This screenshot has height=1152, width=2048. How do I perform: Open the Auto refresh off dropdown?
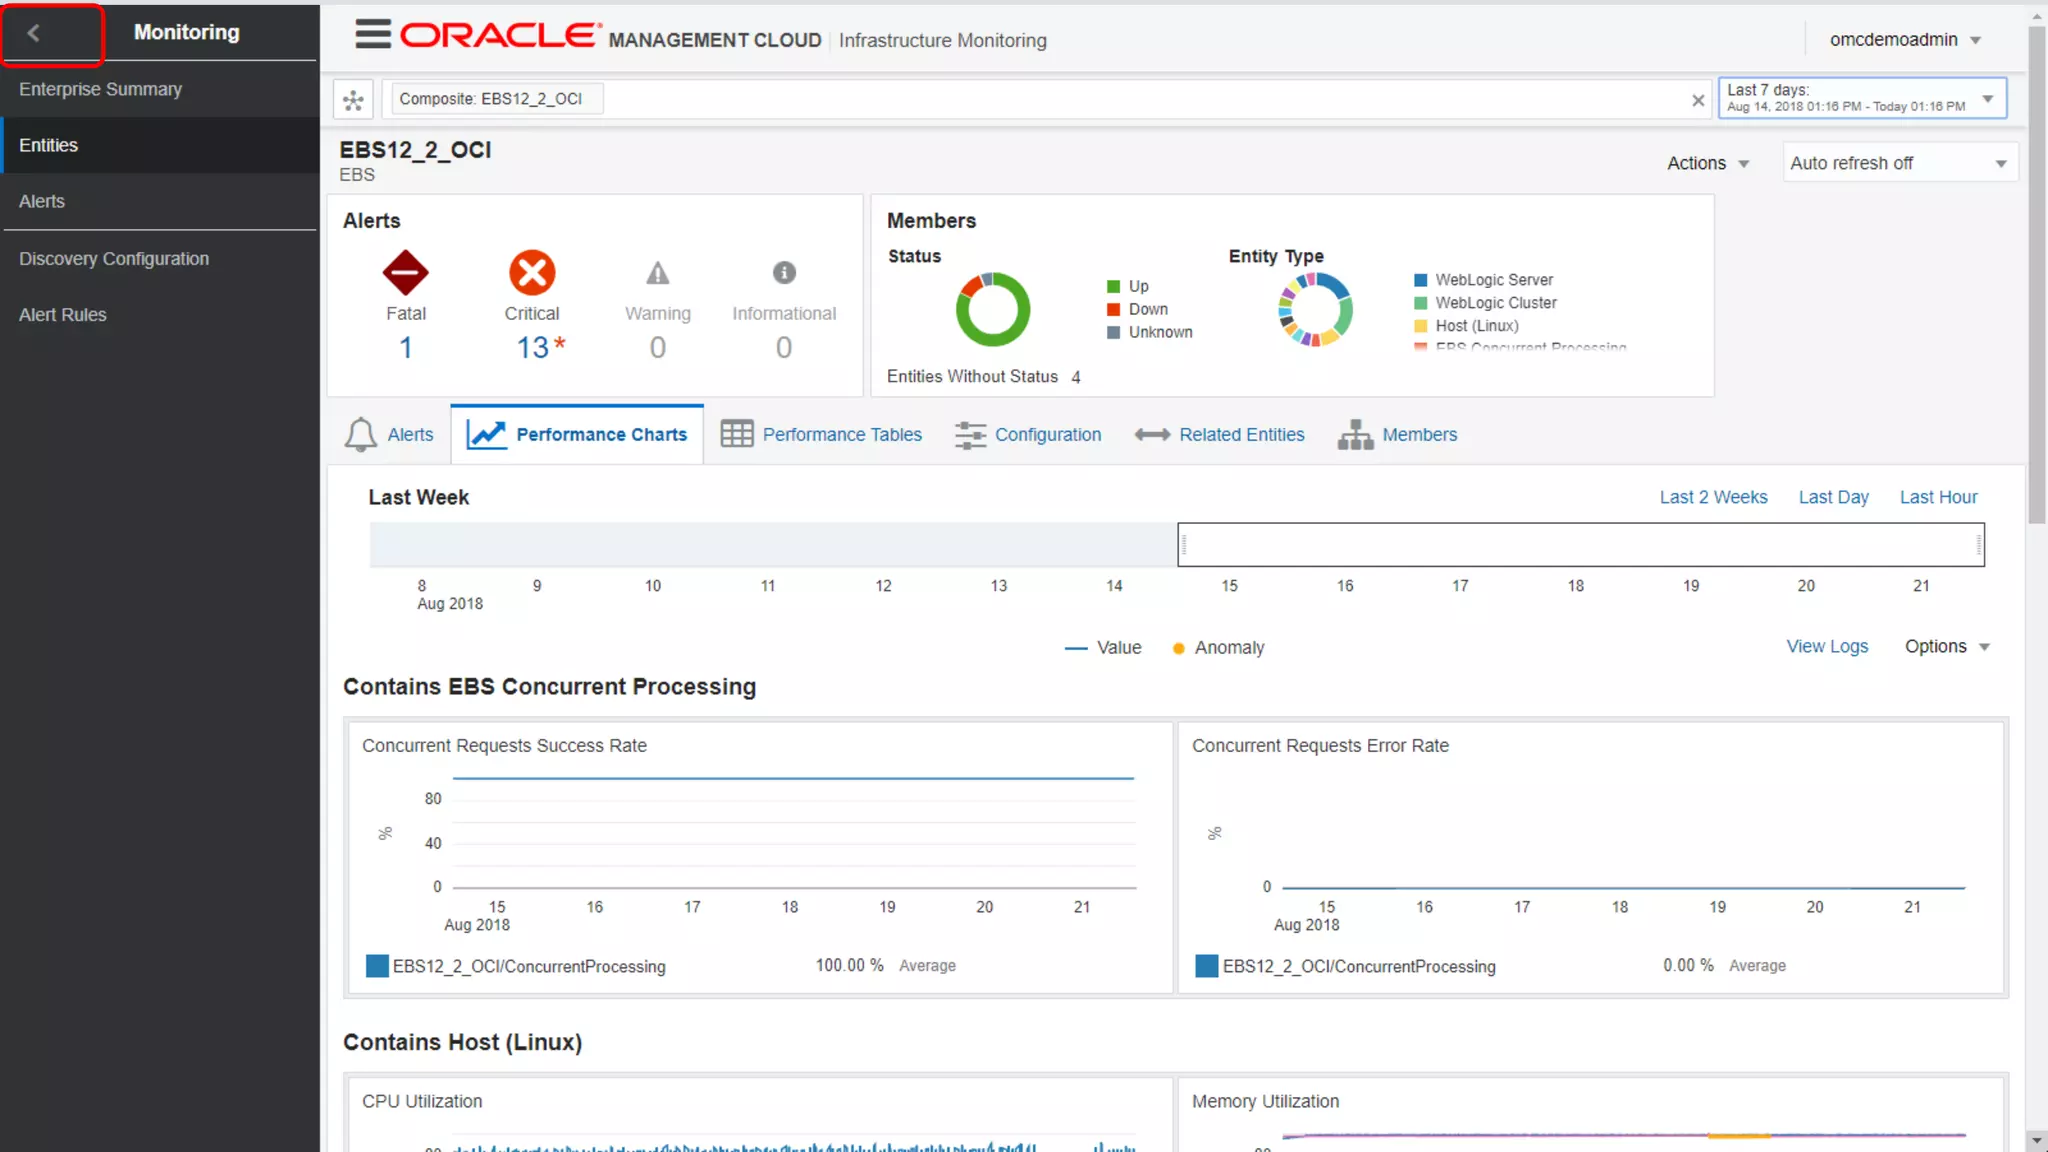coord(1899,163)
